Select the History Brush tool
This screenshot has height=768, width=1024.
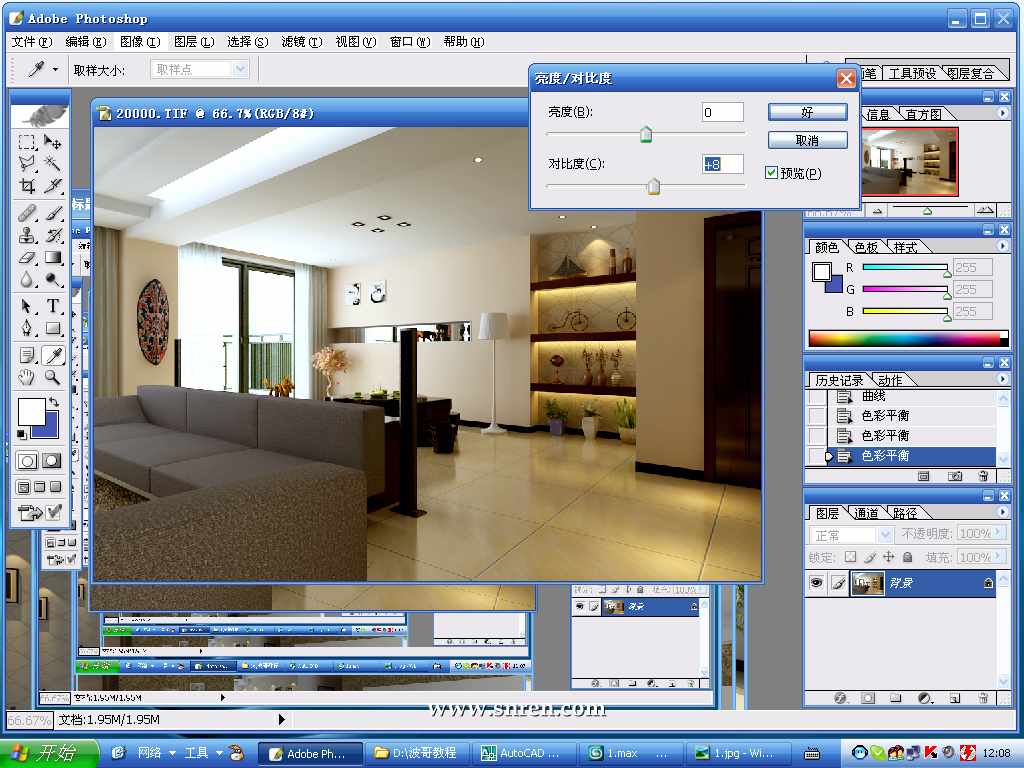click(x=52, y=235)
